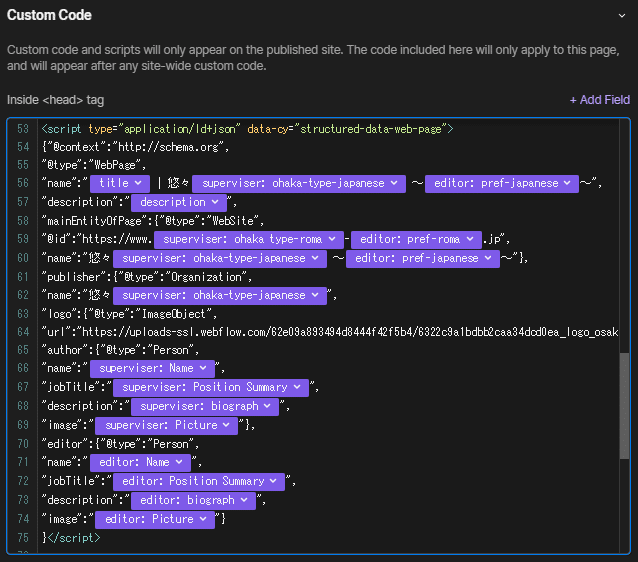Viewport: 638px width, 562px height.
Task: Open editor Picture field chip
Action: [155, 519]
